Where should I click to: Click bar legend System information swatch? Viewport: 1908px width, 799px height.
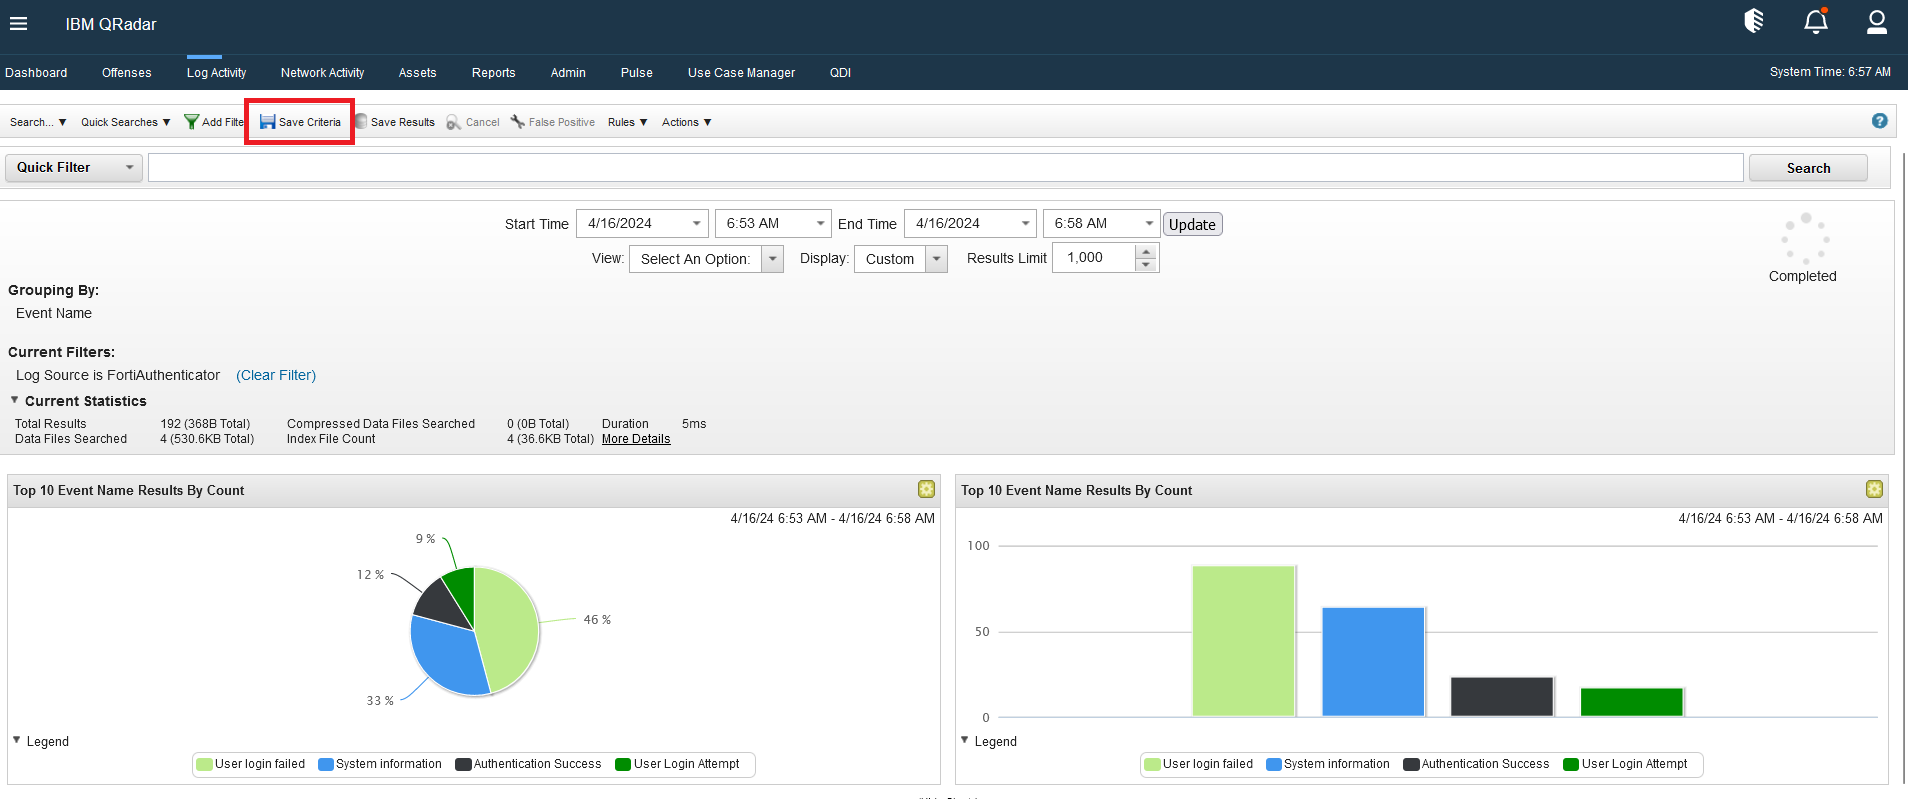(x=1273, y=764)
